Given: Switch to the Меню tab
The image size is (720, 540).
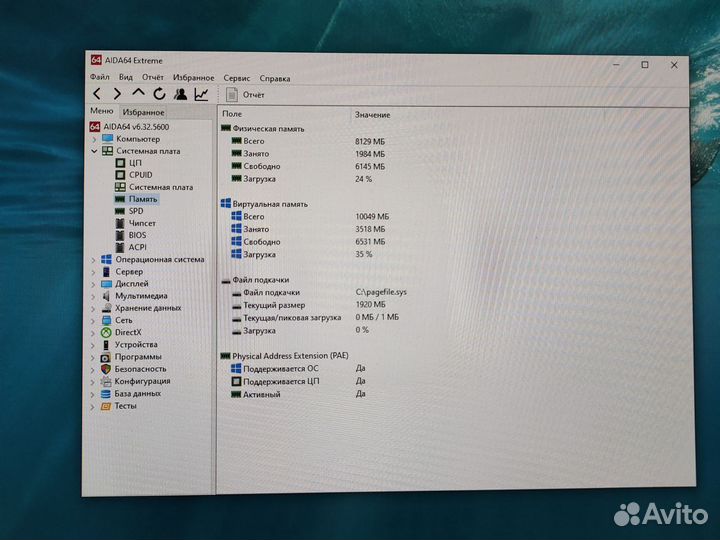Looking at the screenshot, I should tap(101, 111).
